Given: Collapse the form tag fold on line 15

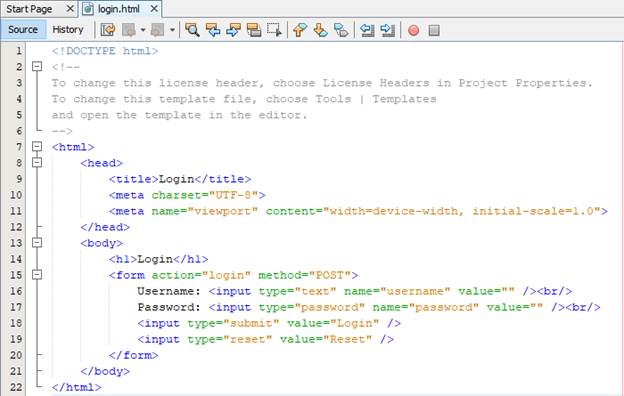Looking at the screenshot, I should pos(37,275).
